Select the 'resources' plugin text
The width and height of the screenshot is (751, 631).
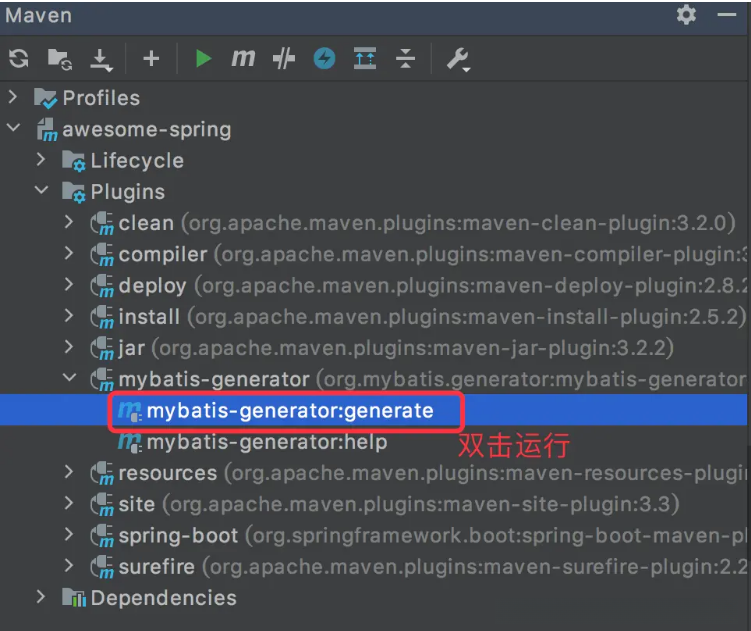pos(168,473)
